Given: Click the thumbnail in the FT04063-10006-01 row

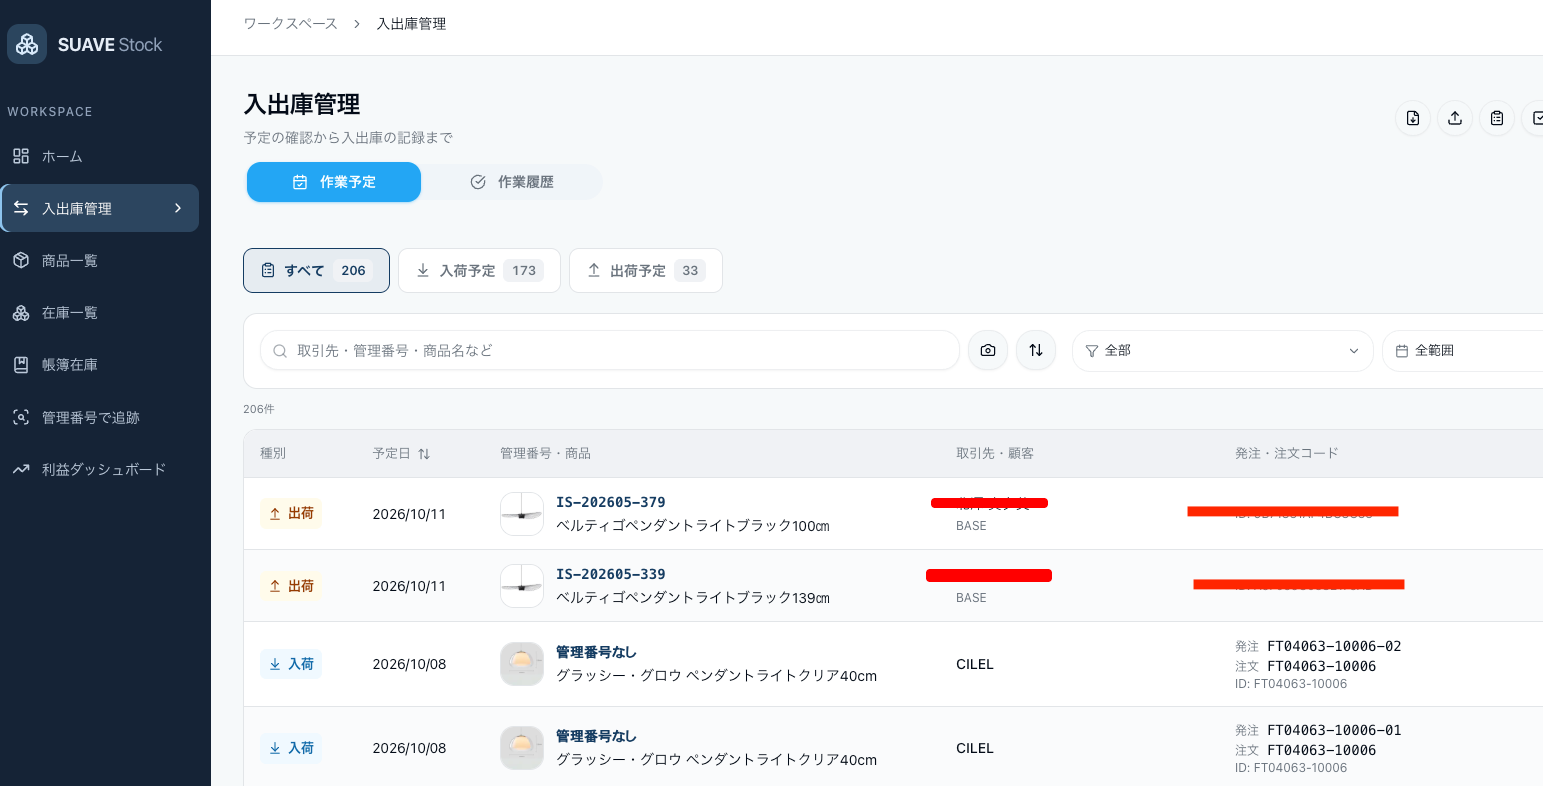Looking at the screenshot, I should coord(522,748).
